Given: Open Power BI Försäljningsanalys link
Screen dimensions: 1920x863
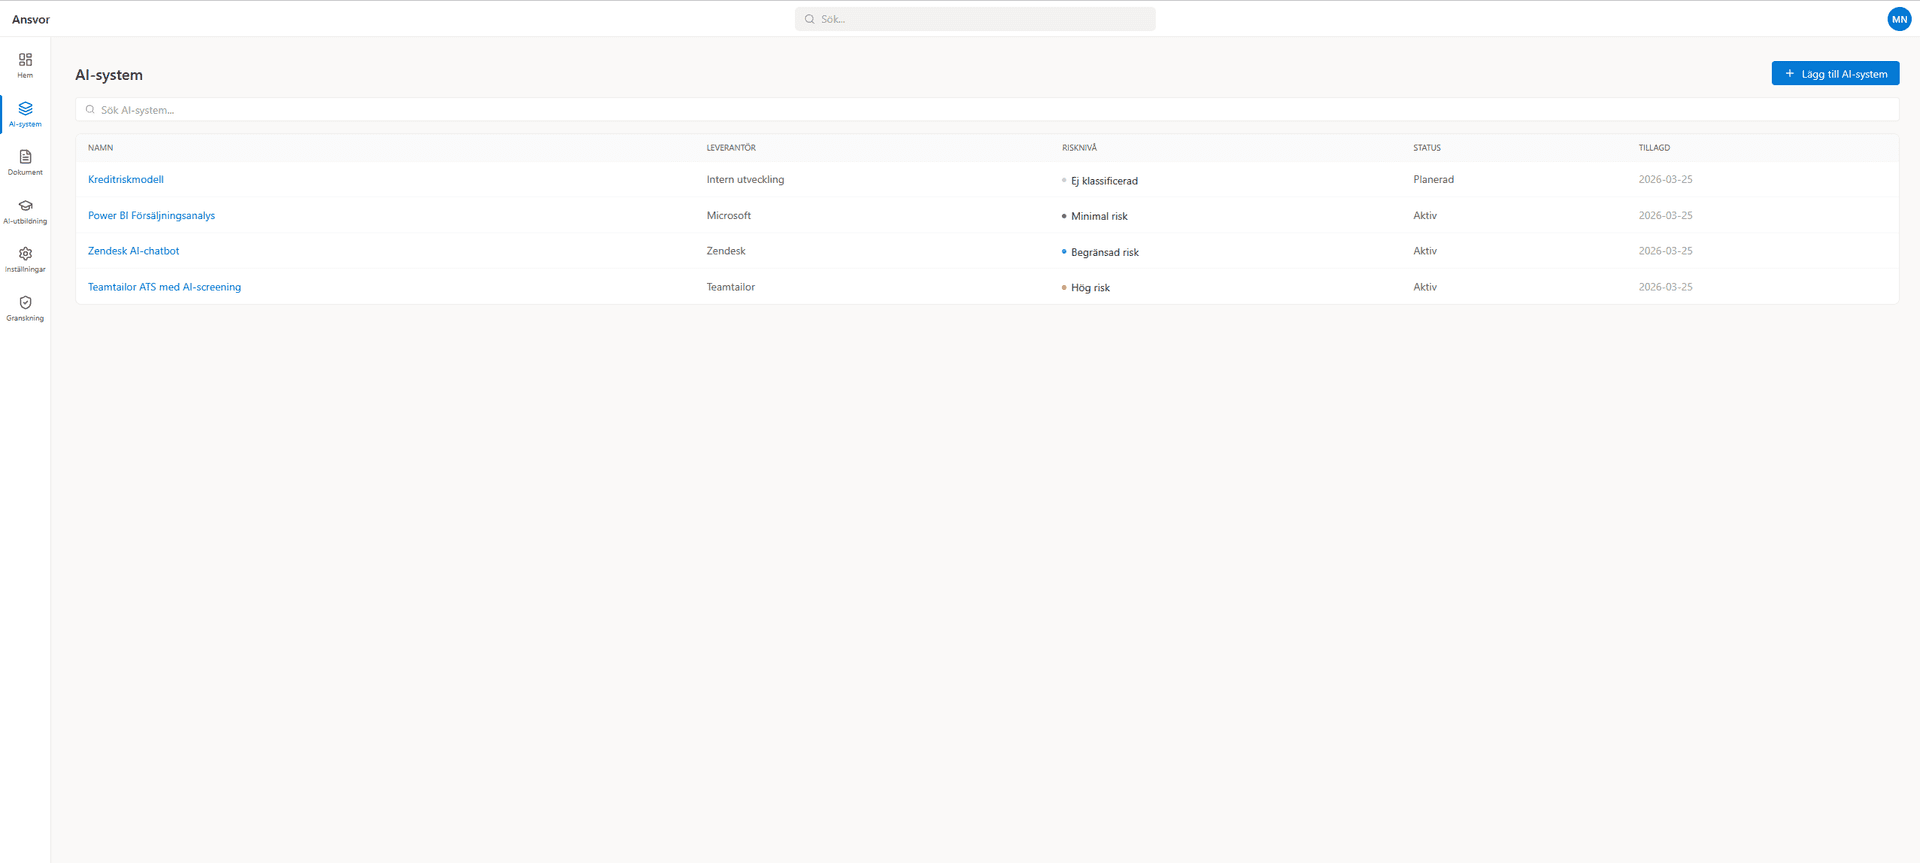Looking at the screenshot, I should point(151,216).
